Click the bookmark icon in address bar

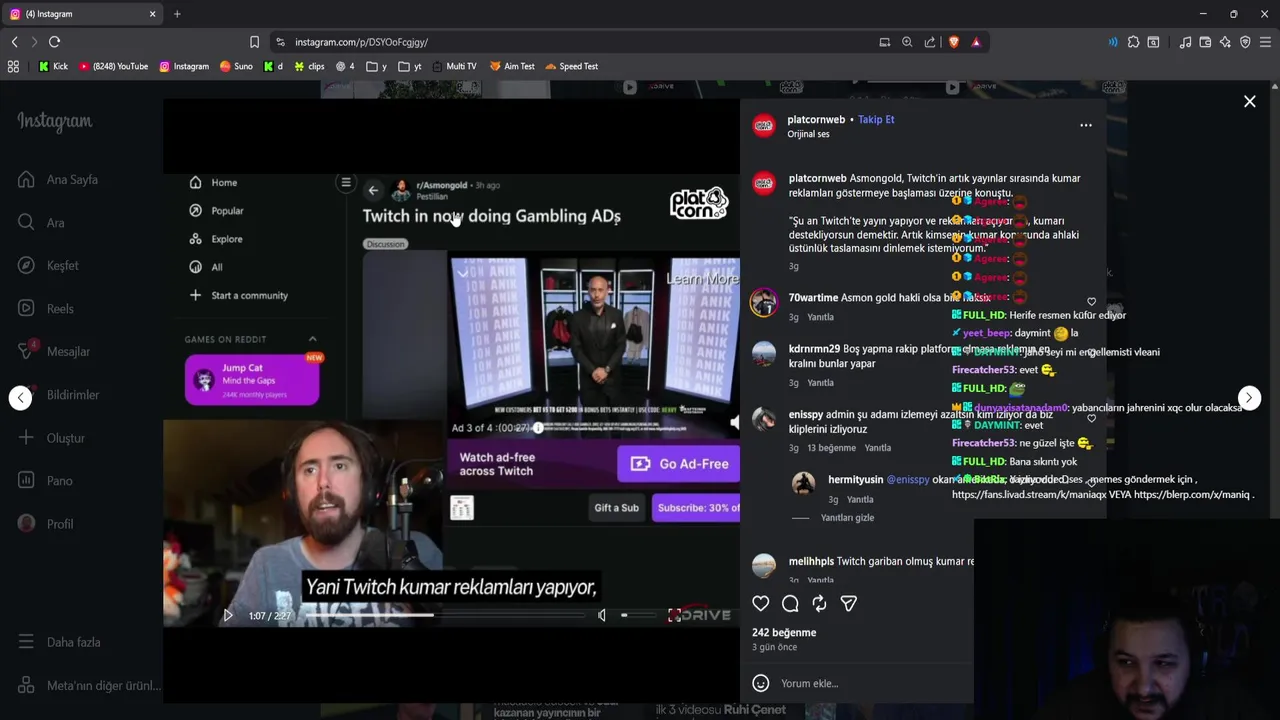click(254, 42)
